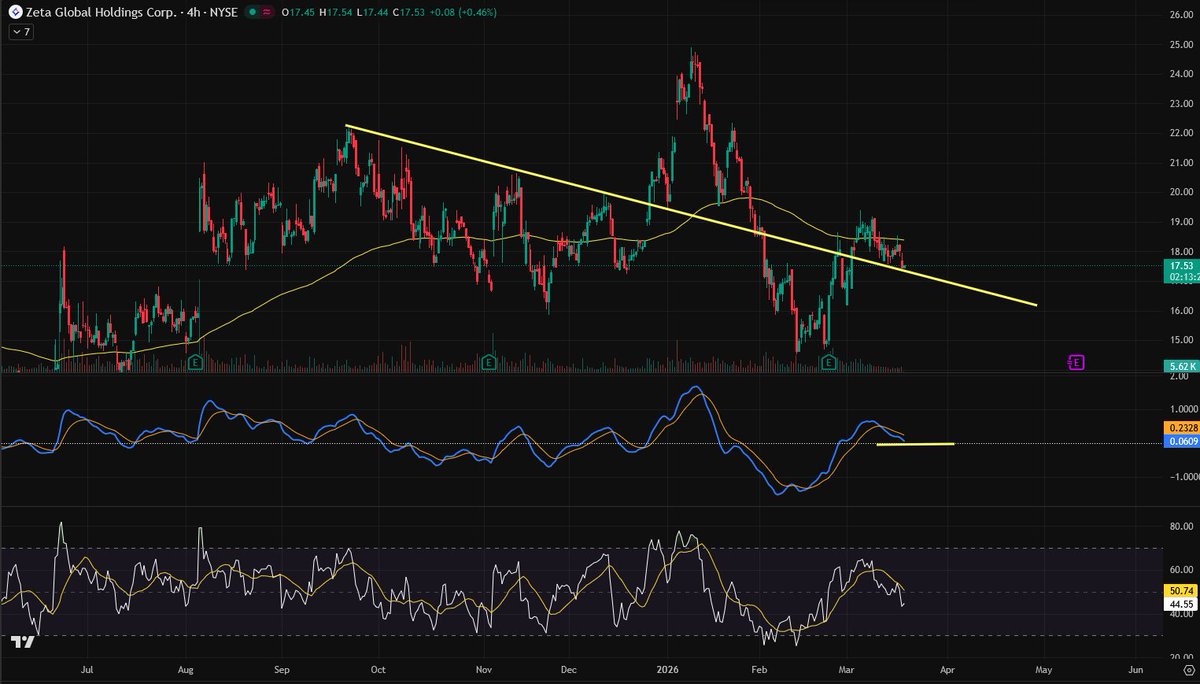Click the 26.00 price axis tick

(x=1180, y=15)
